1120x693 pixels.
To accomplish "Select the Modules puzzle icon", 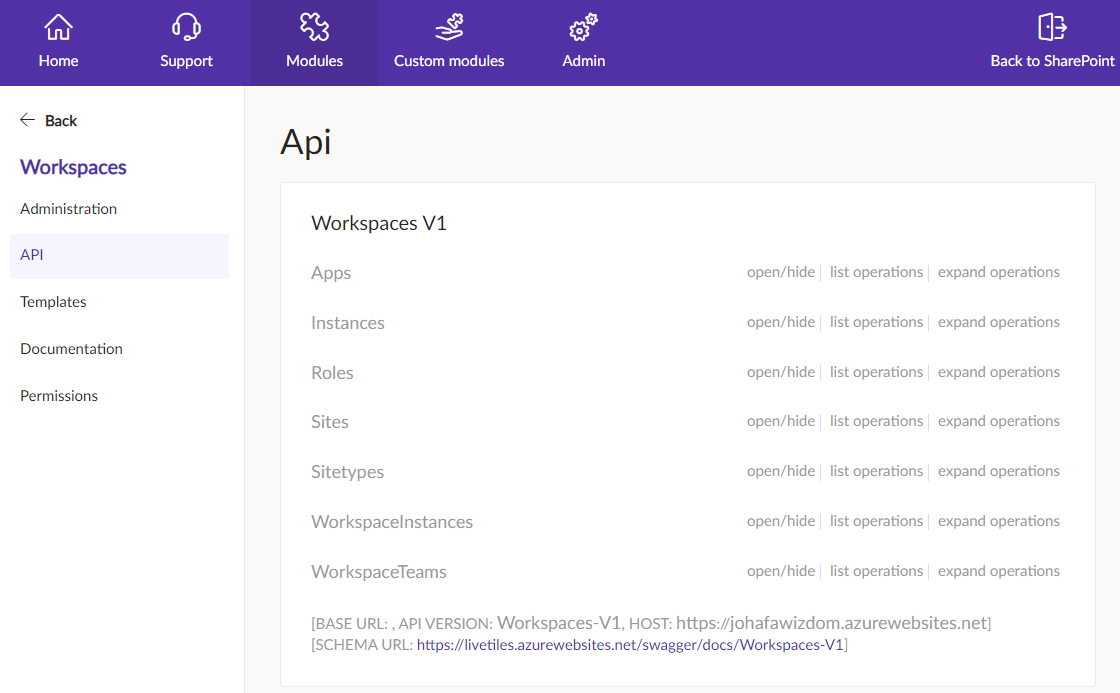I will (x=314, y=28).
